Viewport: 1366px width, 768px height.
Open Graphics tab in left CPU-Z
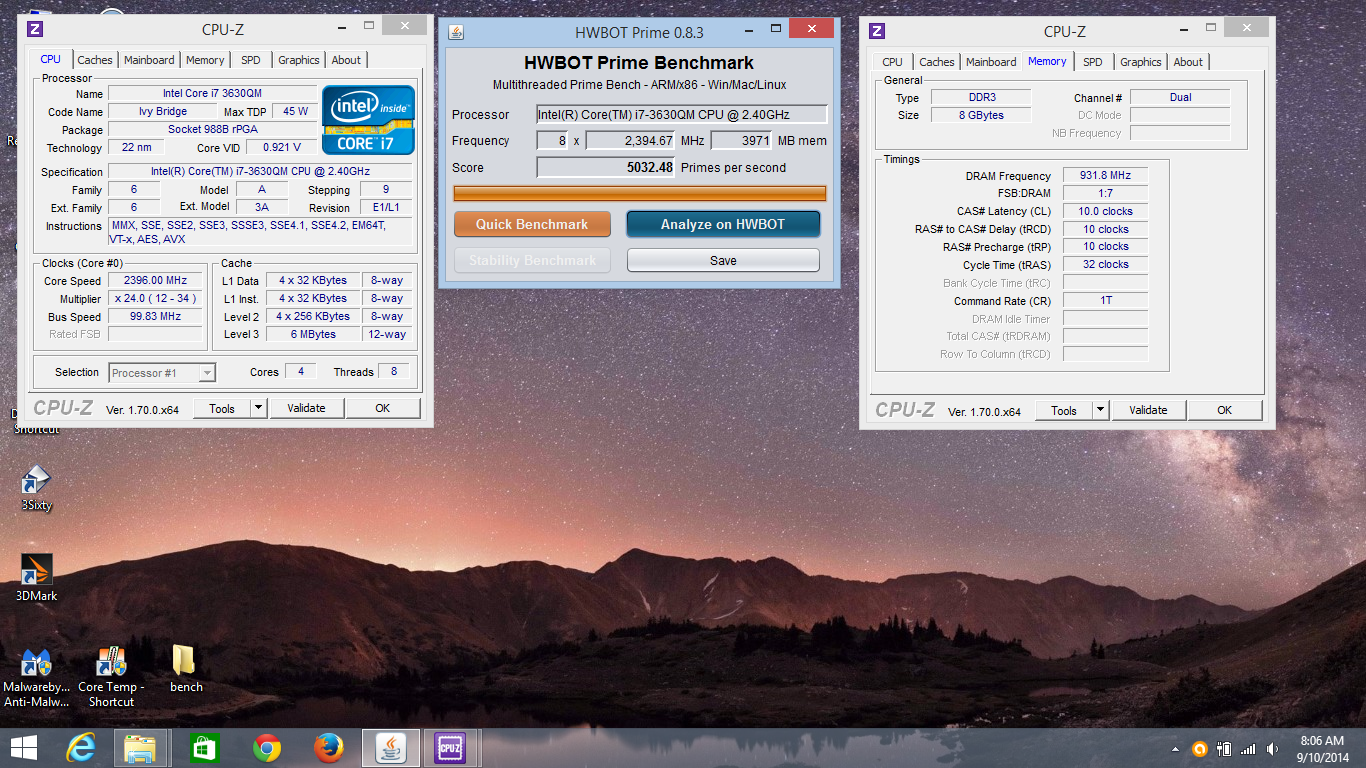tap(299, 60)
